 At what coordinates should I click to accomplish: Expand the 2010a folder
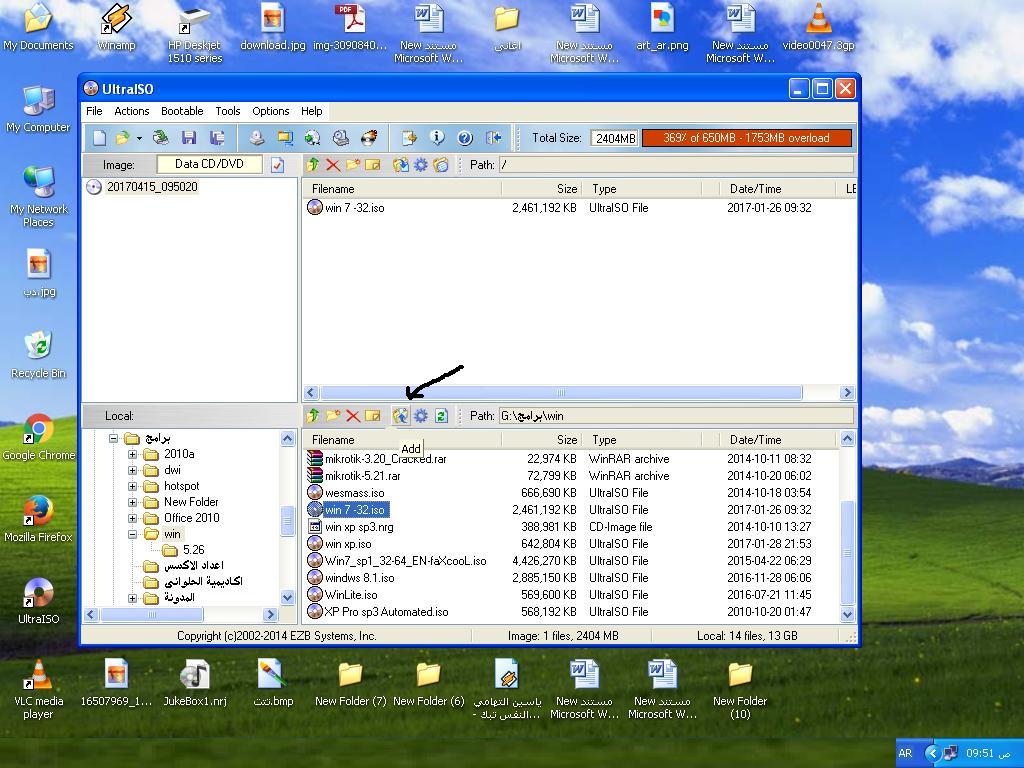(133, 454)
